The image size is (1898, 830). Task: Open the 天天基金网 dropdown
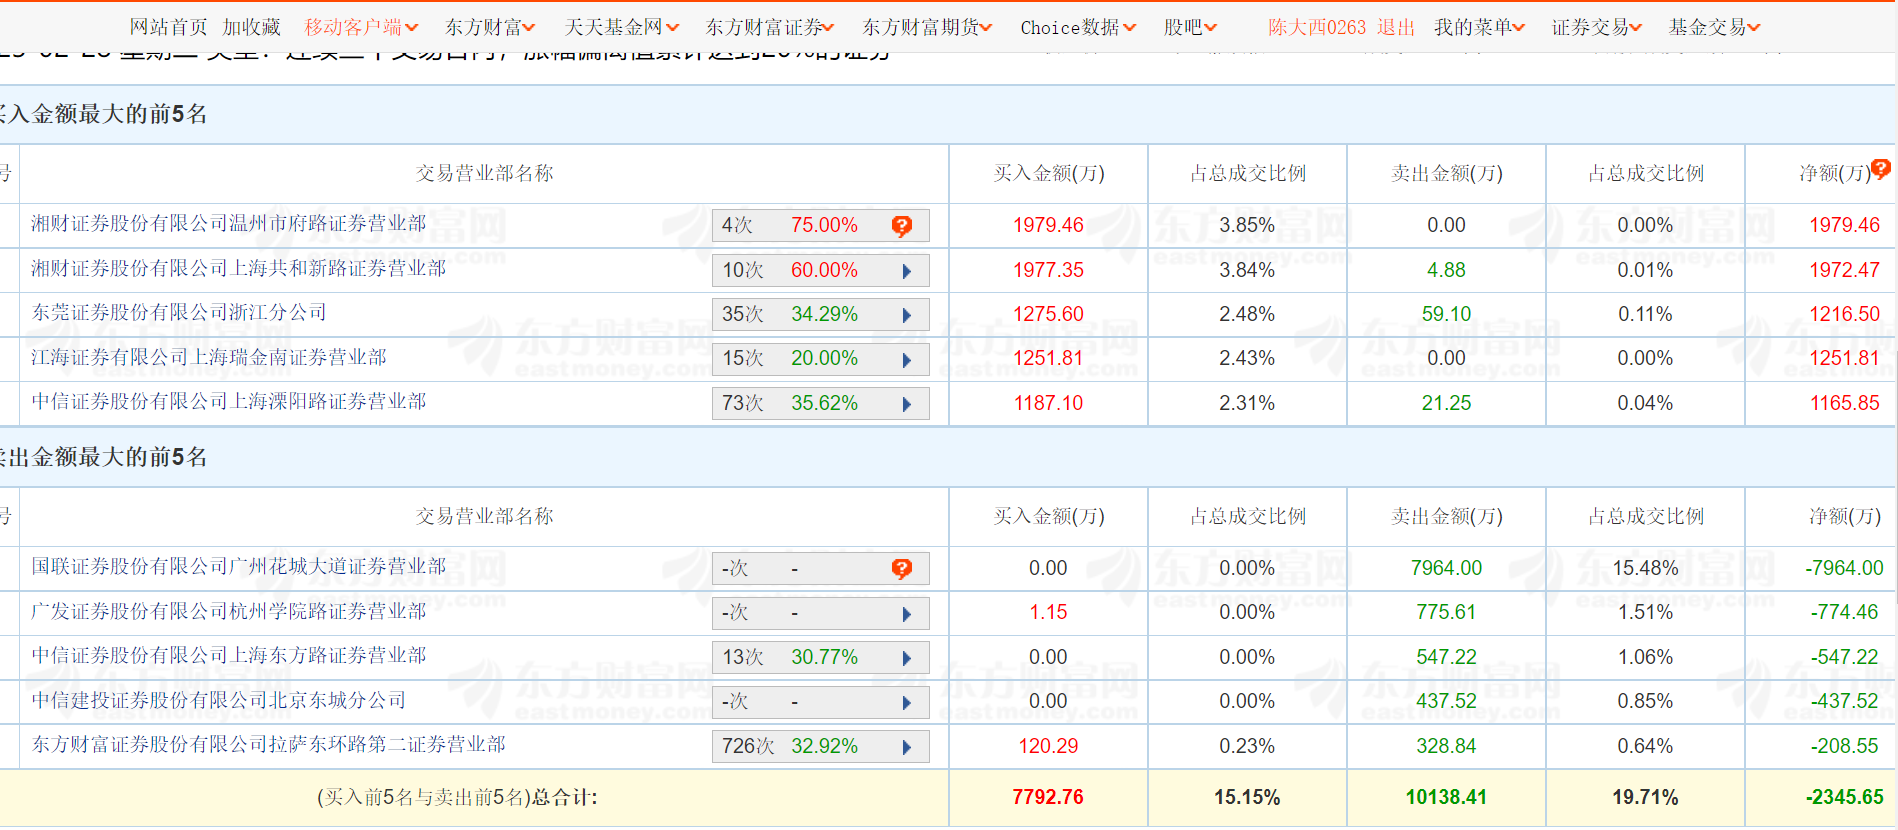point(621,27)
